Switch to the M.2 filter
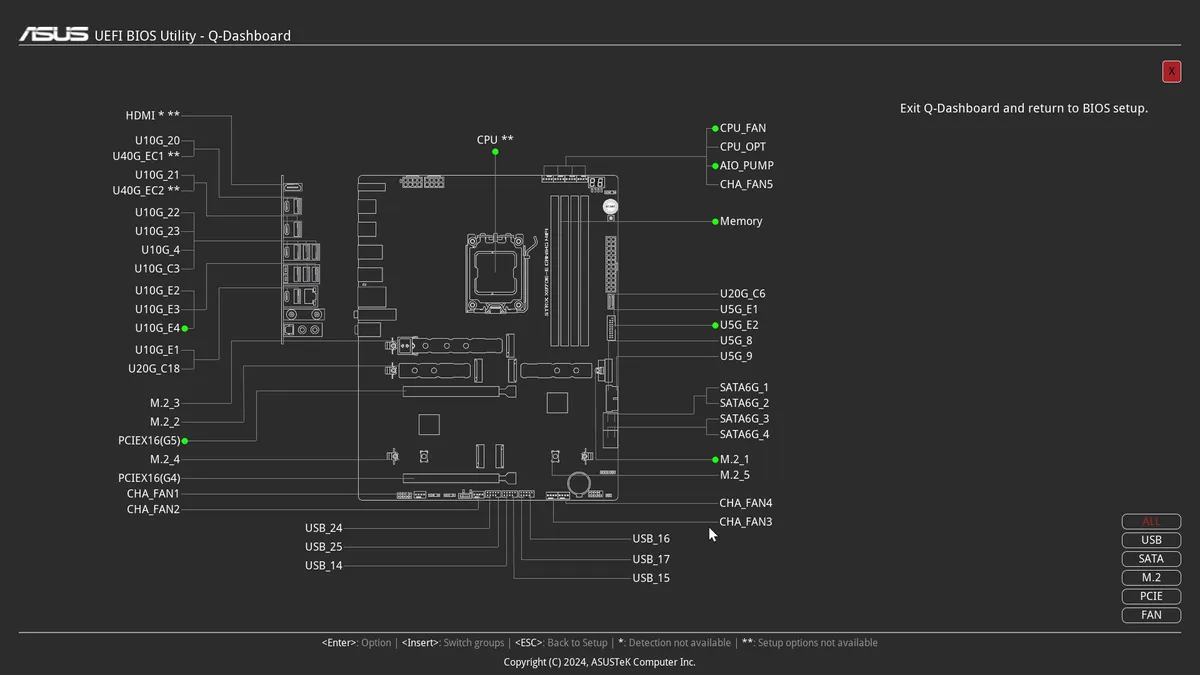1200x675 pixels. tap(1151, 578)
